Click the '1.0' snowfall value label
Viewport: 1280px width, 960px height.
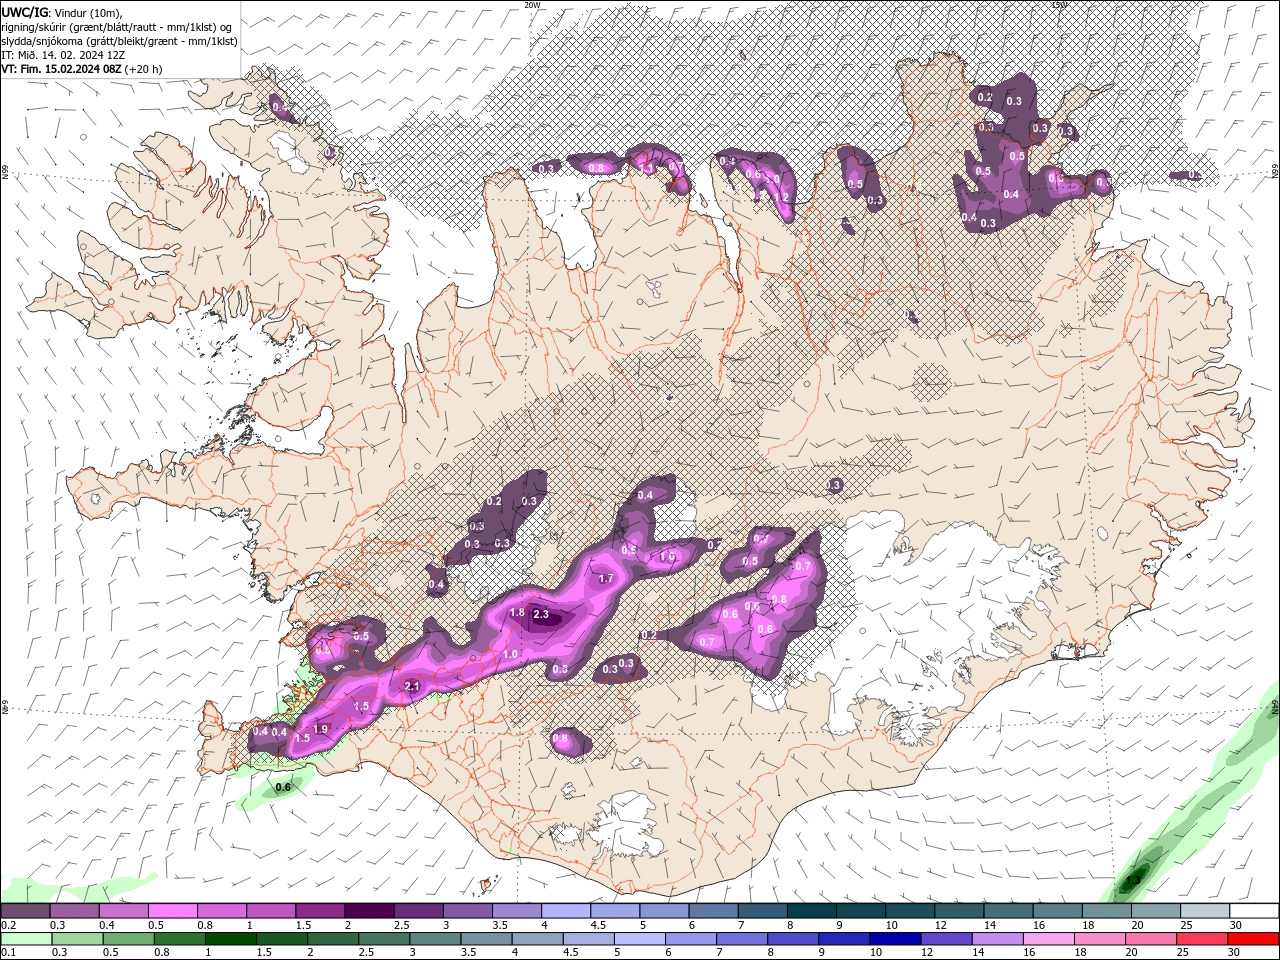(x=510, y=654)
